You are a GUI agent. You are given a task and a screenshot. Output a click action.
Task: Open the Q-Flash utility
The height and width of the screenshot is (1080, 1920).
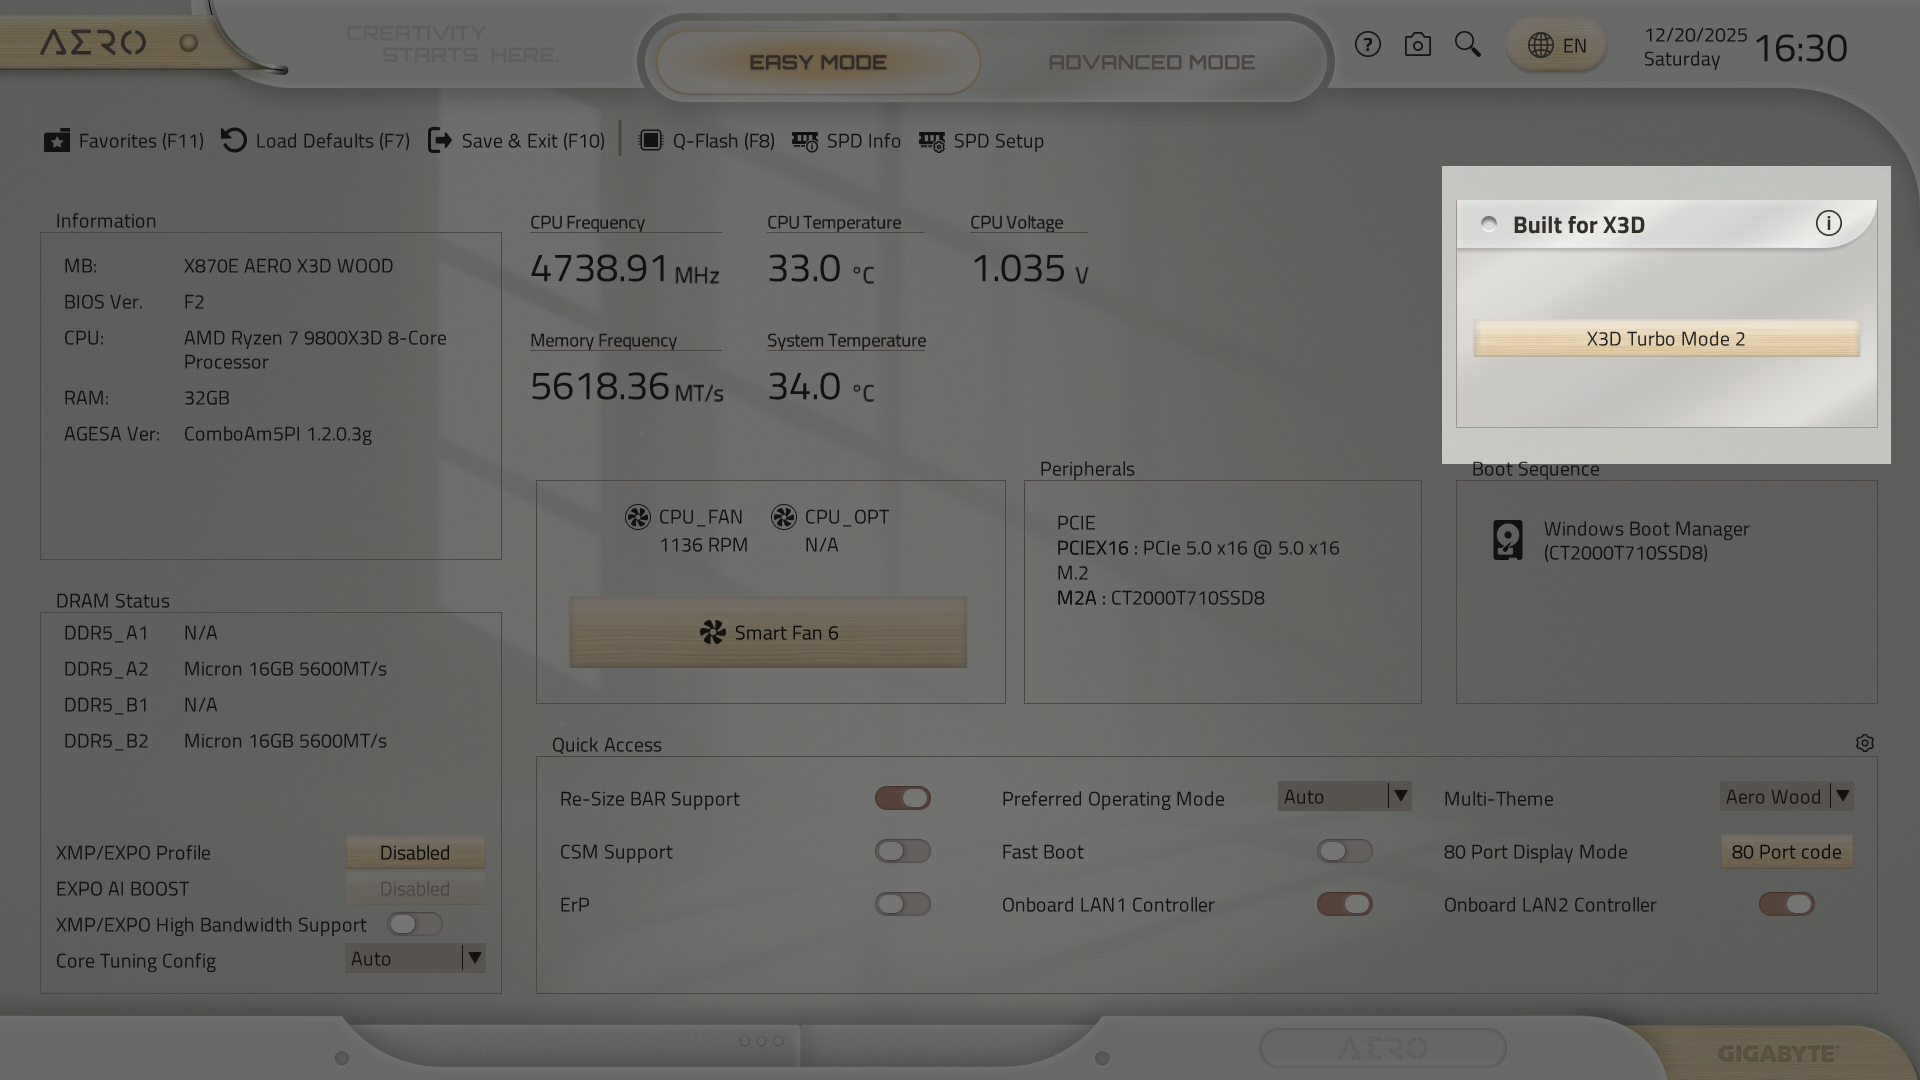(x=706, y=140)
